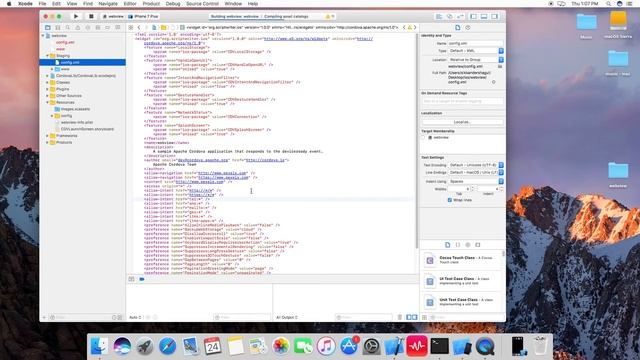Select webview-Info.plist in navigator
This screenshot has height=360, width=640.
click(x=77, y=122)
